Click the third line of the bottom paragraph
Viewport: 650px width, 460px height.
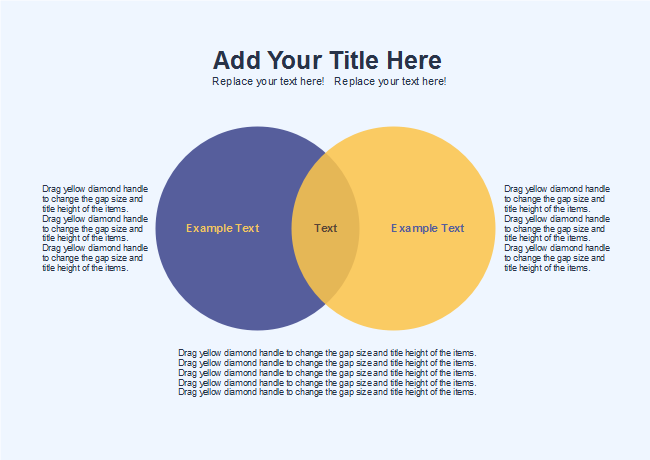pyautogui.click(x=327, y=372)
